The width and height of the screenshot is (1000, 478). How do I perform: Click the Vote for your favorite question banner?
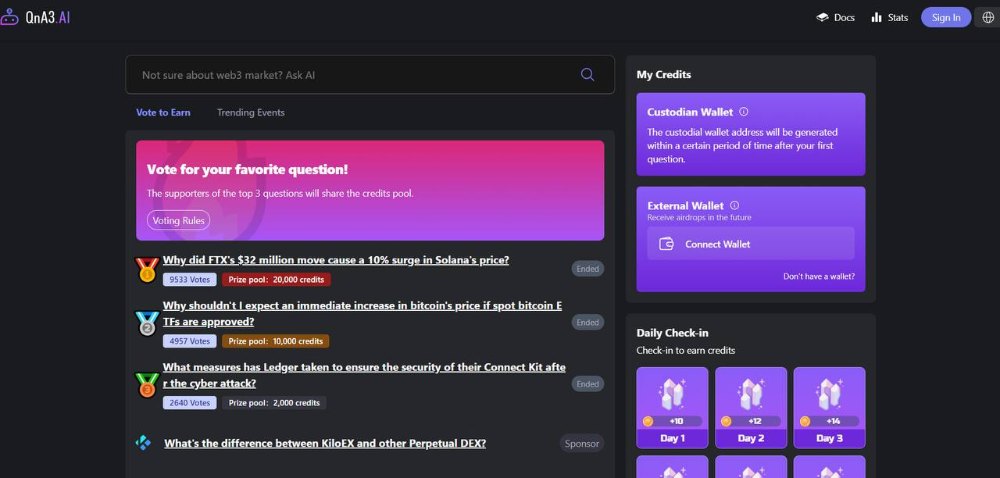[370, 191]
